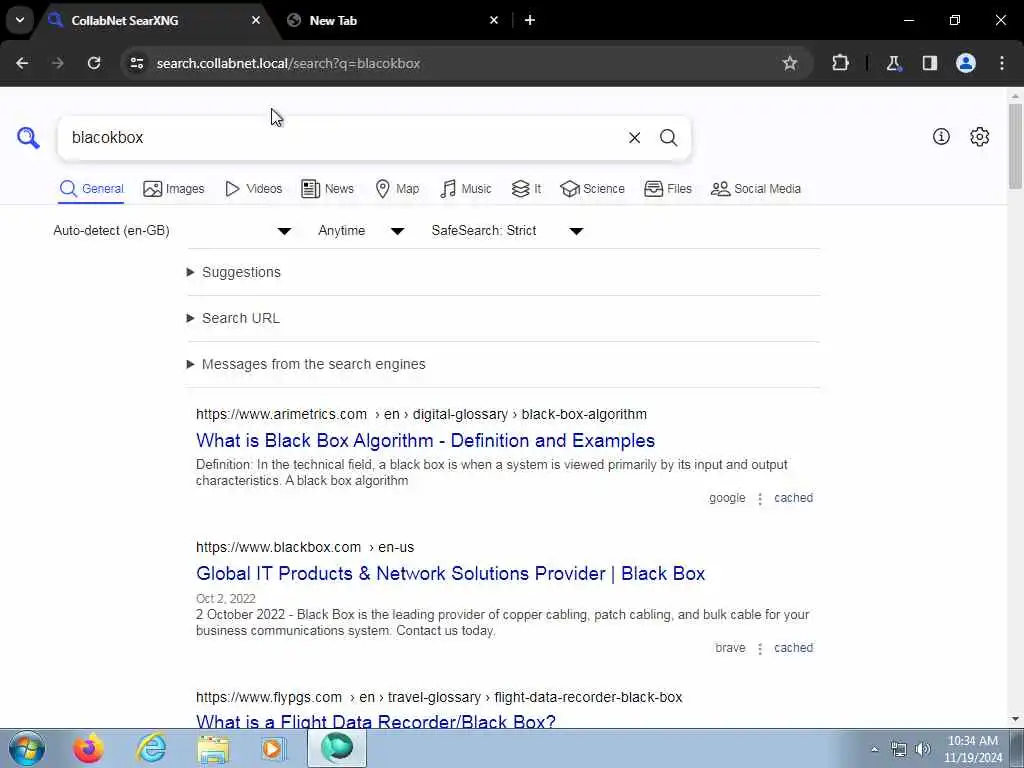Open the tab search dropdown arrow
Image resolution: width=1024 pixels, height=768 pixels.
20,20
